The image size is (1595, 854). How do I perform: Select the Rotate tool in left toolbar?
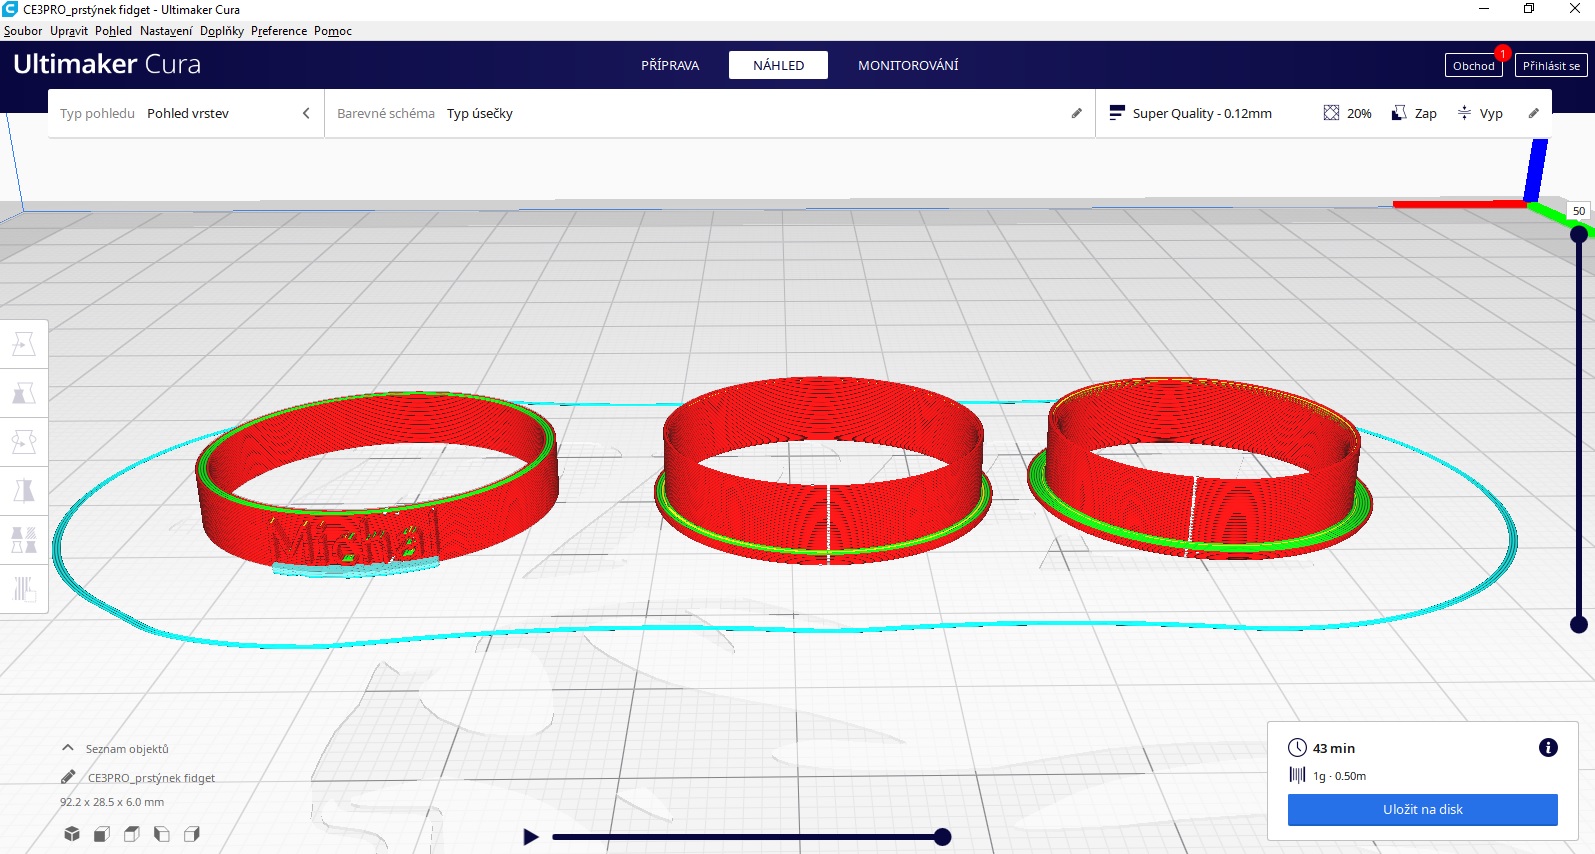[24, 442]
